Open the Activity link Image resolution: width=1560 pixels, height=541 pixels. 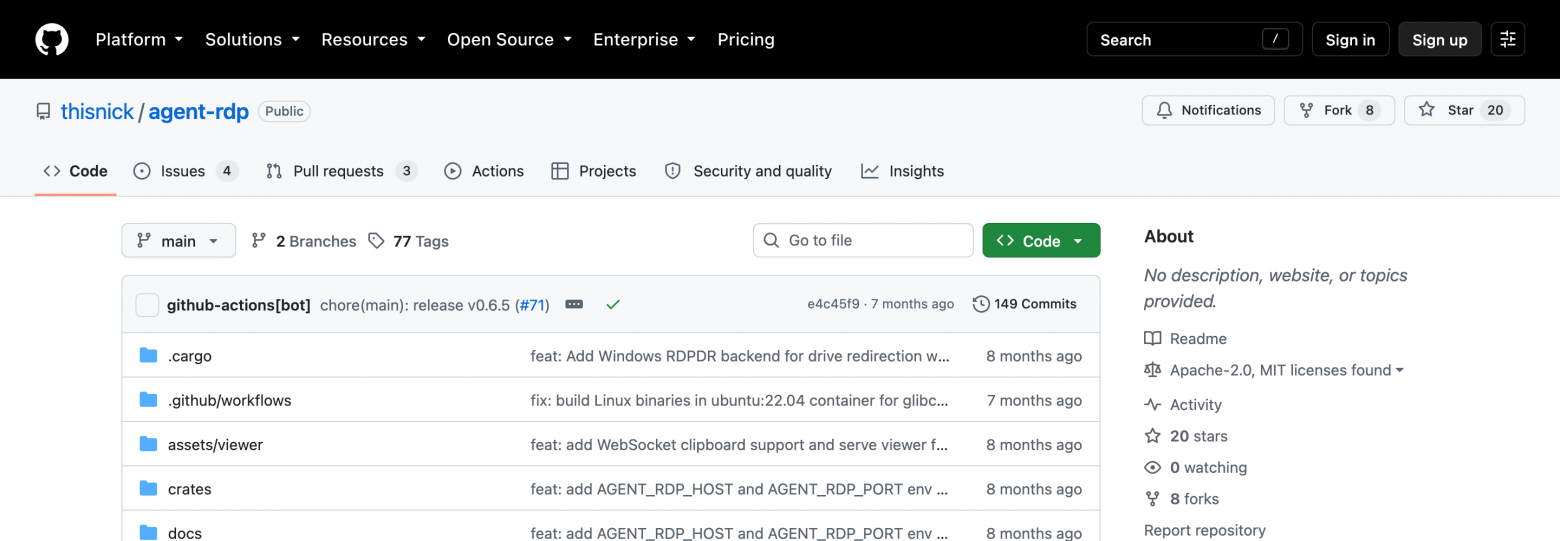(x=1184, y=405)
